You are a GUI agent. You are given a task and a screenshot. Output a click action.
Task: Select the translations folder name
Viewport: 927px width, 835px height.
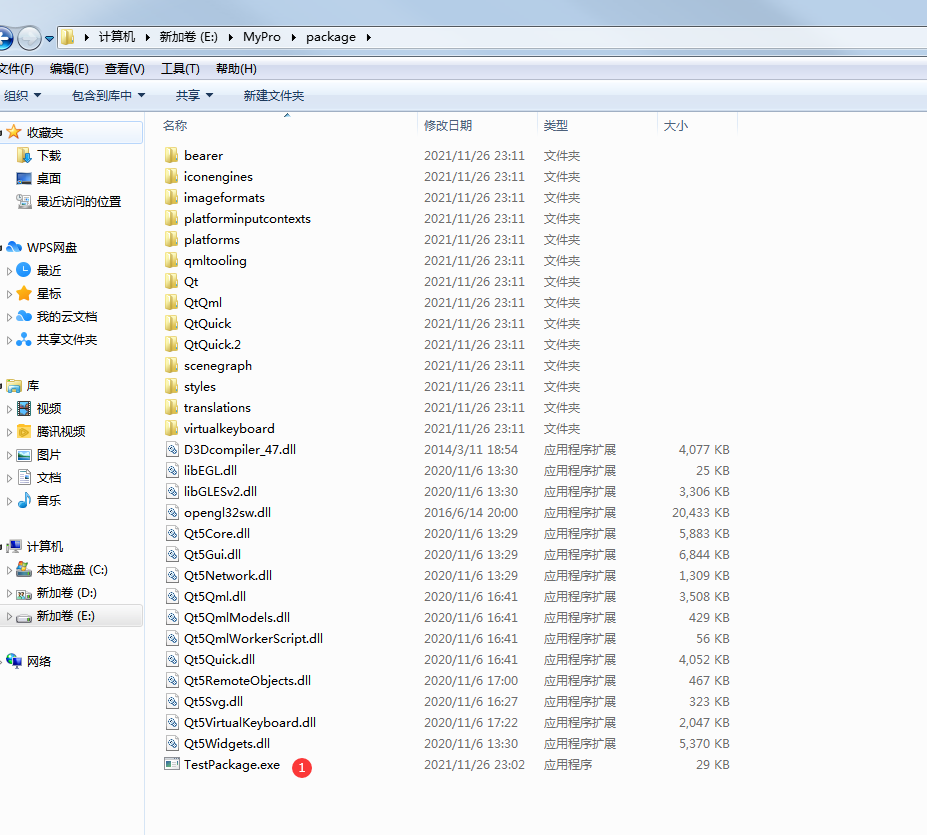click(217, 407)
